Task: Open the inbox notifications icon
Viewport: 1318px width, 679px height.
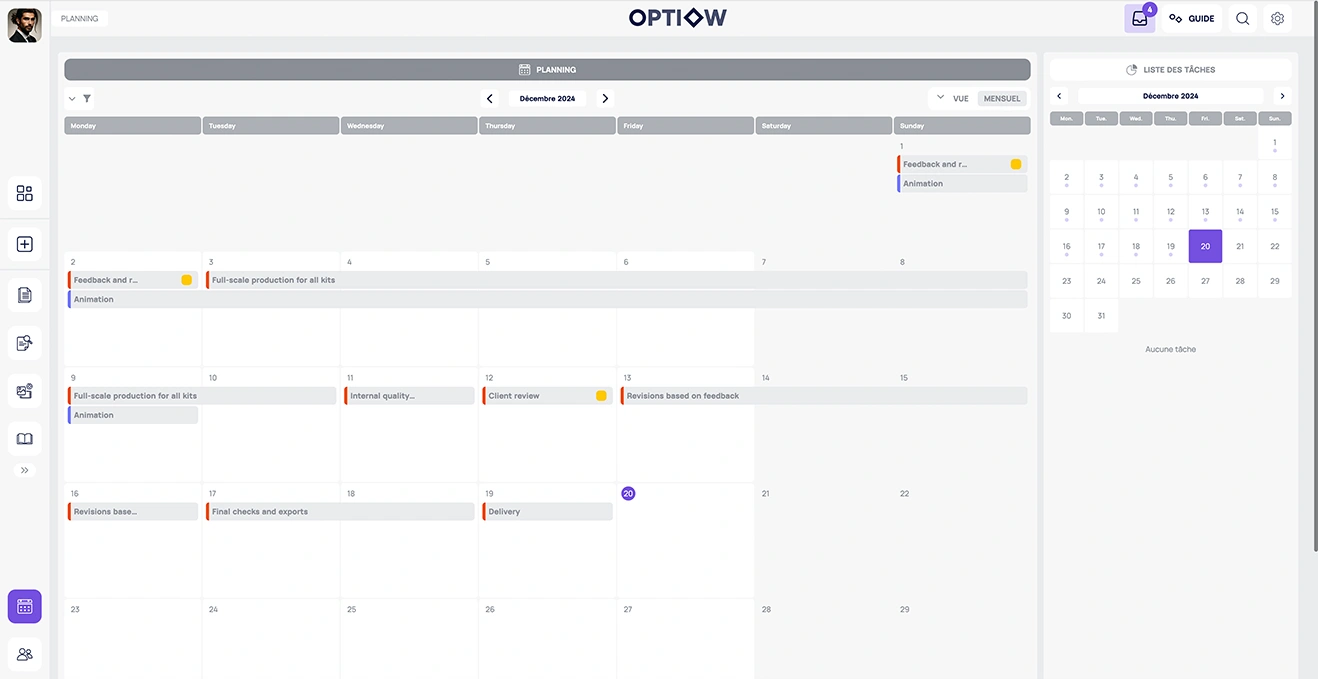Action: coord(1139,18)
